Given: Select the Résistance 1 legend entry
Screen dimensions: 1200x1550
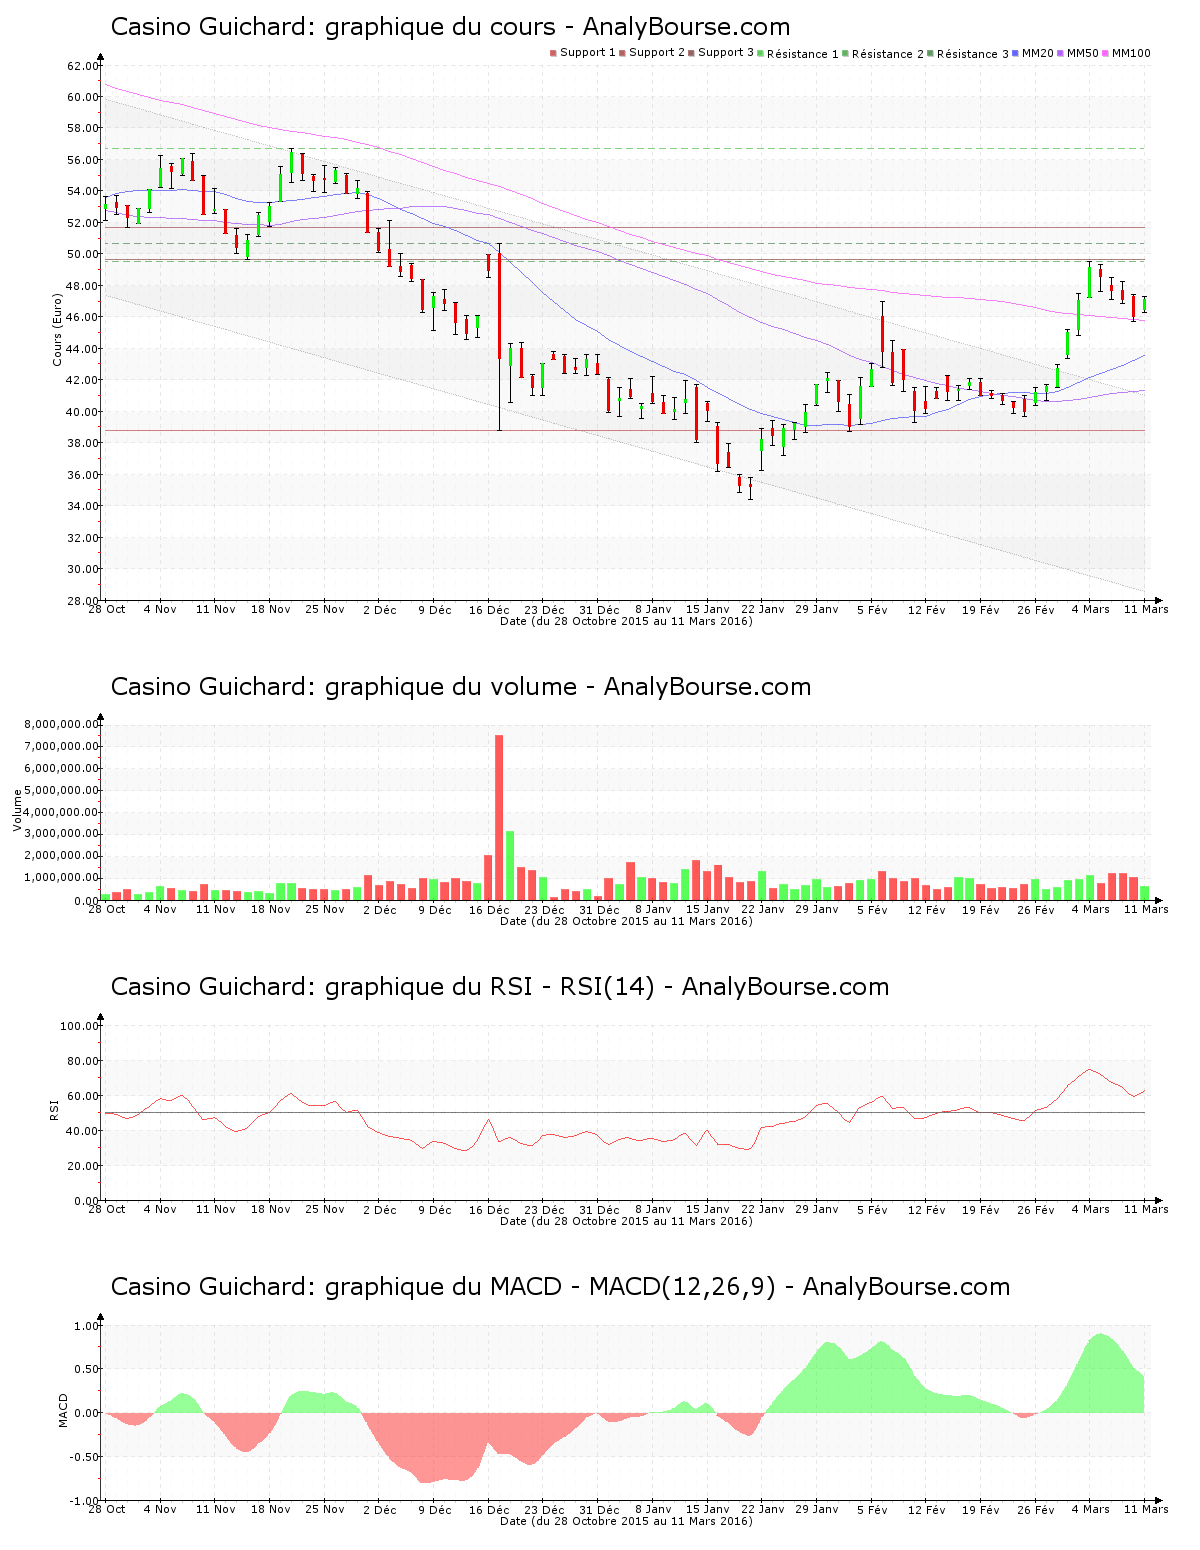Looking at the screenshot, I should [798, 54].
